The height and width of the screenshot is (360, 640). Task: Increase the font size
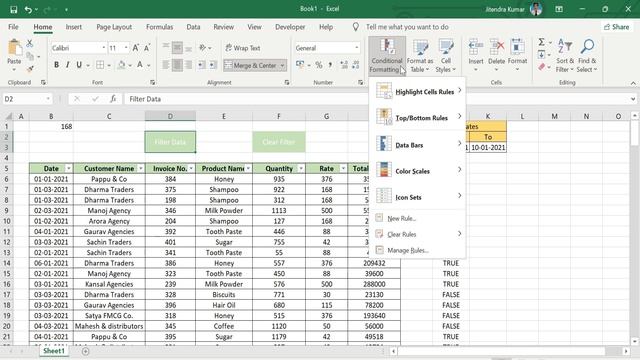coord(136,48)
